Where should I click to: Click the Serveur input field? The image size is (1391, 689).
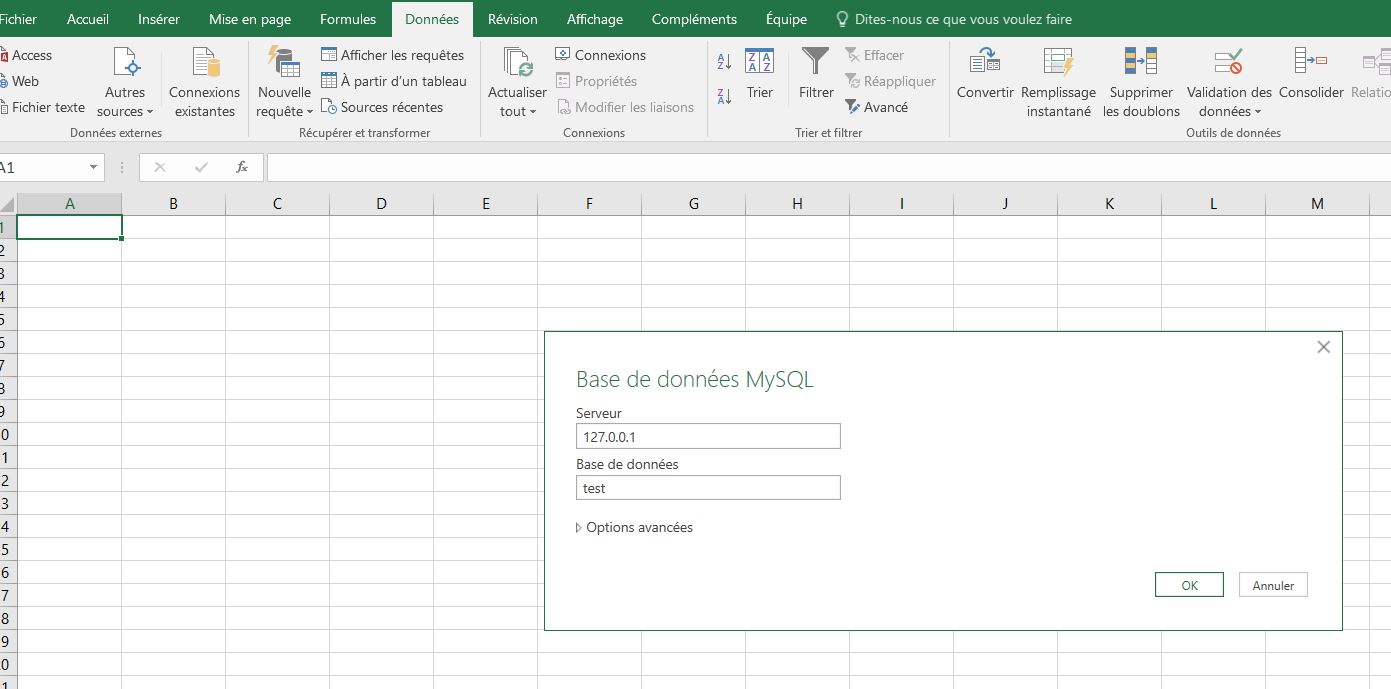(708, 436)
